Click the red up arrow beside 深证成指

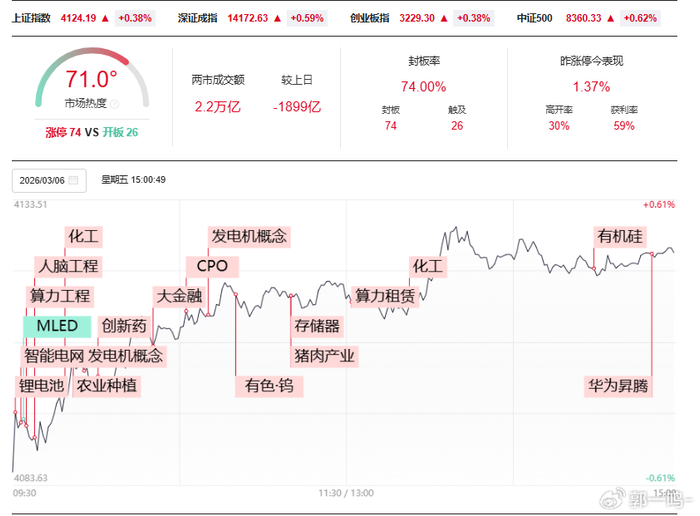[x=277, y=18]
